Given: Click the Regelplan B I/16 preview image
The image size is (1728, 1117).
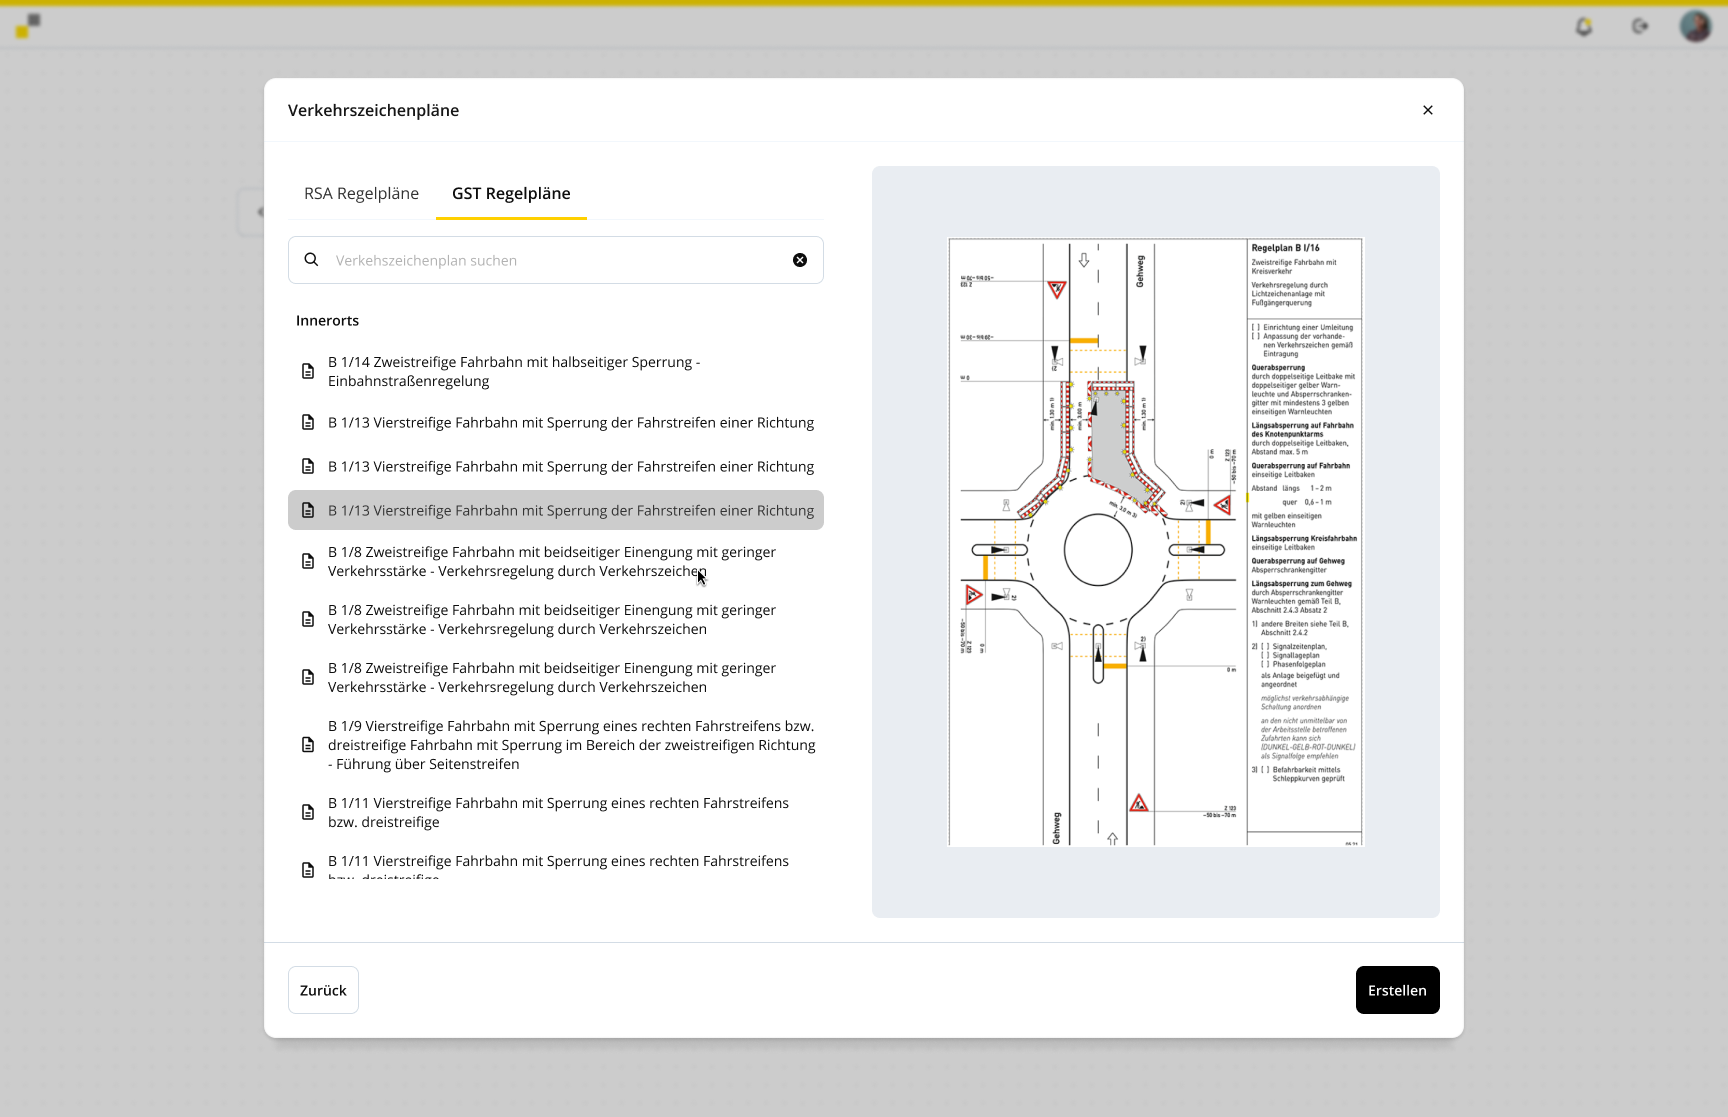Looking at the screenshot, I should click(x=1156, y=542).
